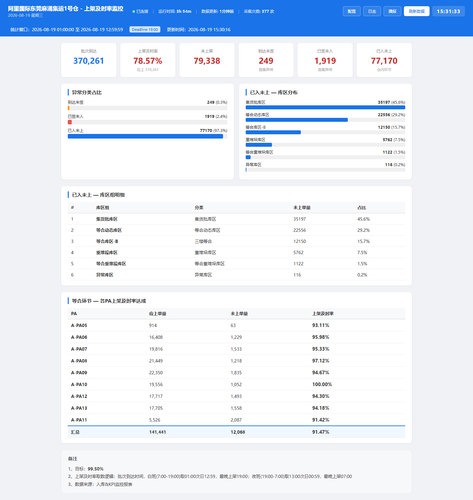The image size is (473, 500).
Task: Select the A-PA12 row label
Action: [79, 396]
